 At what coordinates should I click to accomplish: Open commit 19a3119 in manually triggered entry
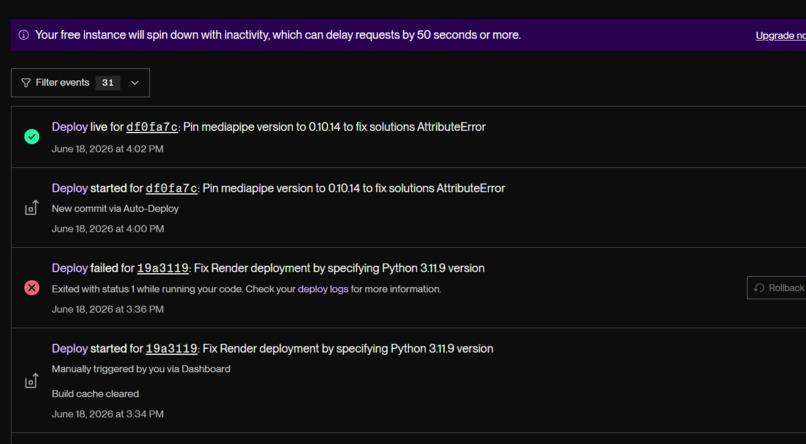171,349
